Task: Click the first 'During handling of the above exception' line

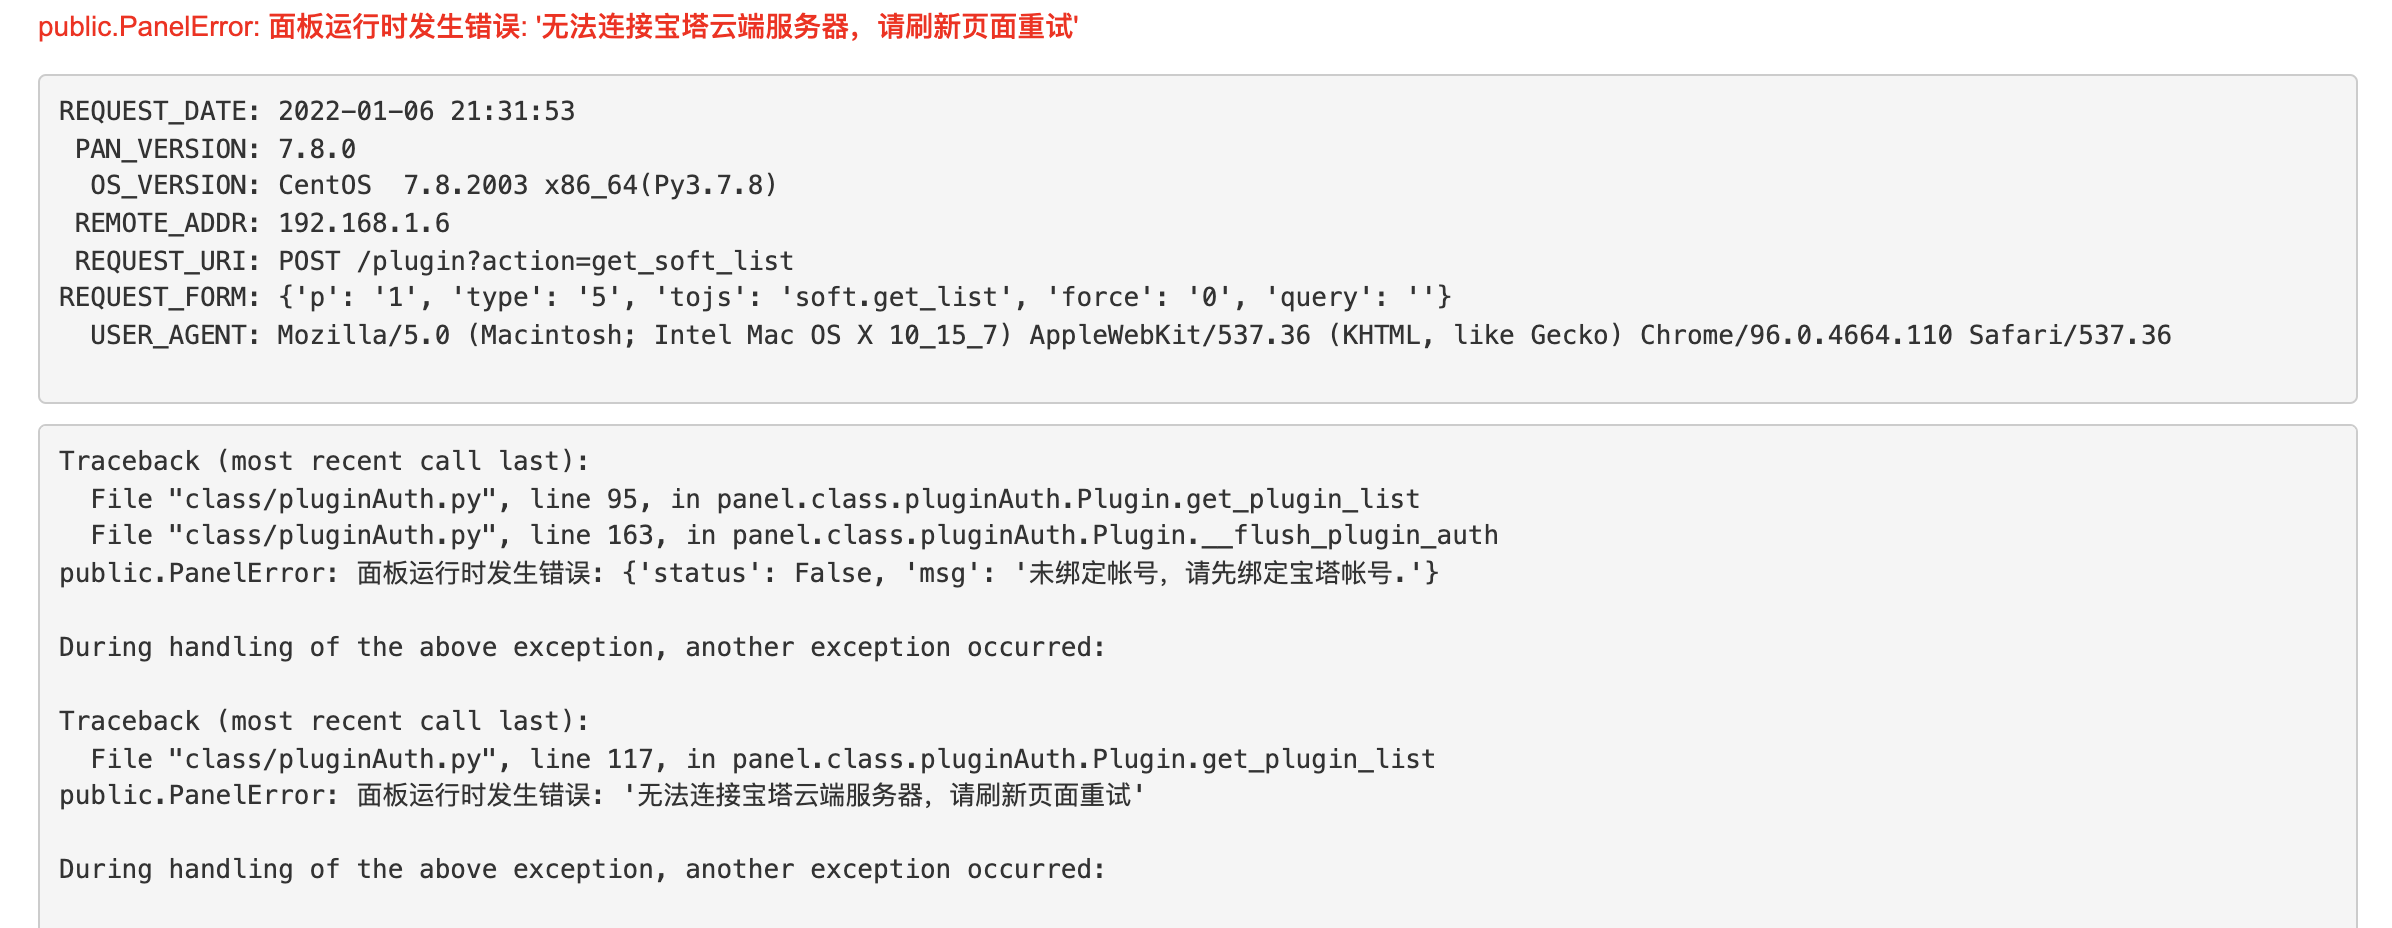Action: pyautogui.click(x=582, y=648)
